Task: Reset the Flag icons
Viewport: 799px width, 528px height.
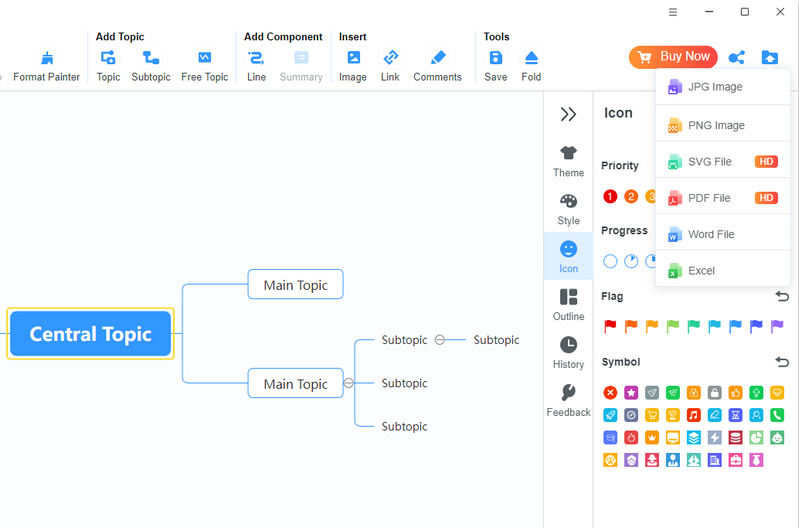Action: (782, 296)
